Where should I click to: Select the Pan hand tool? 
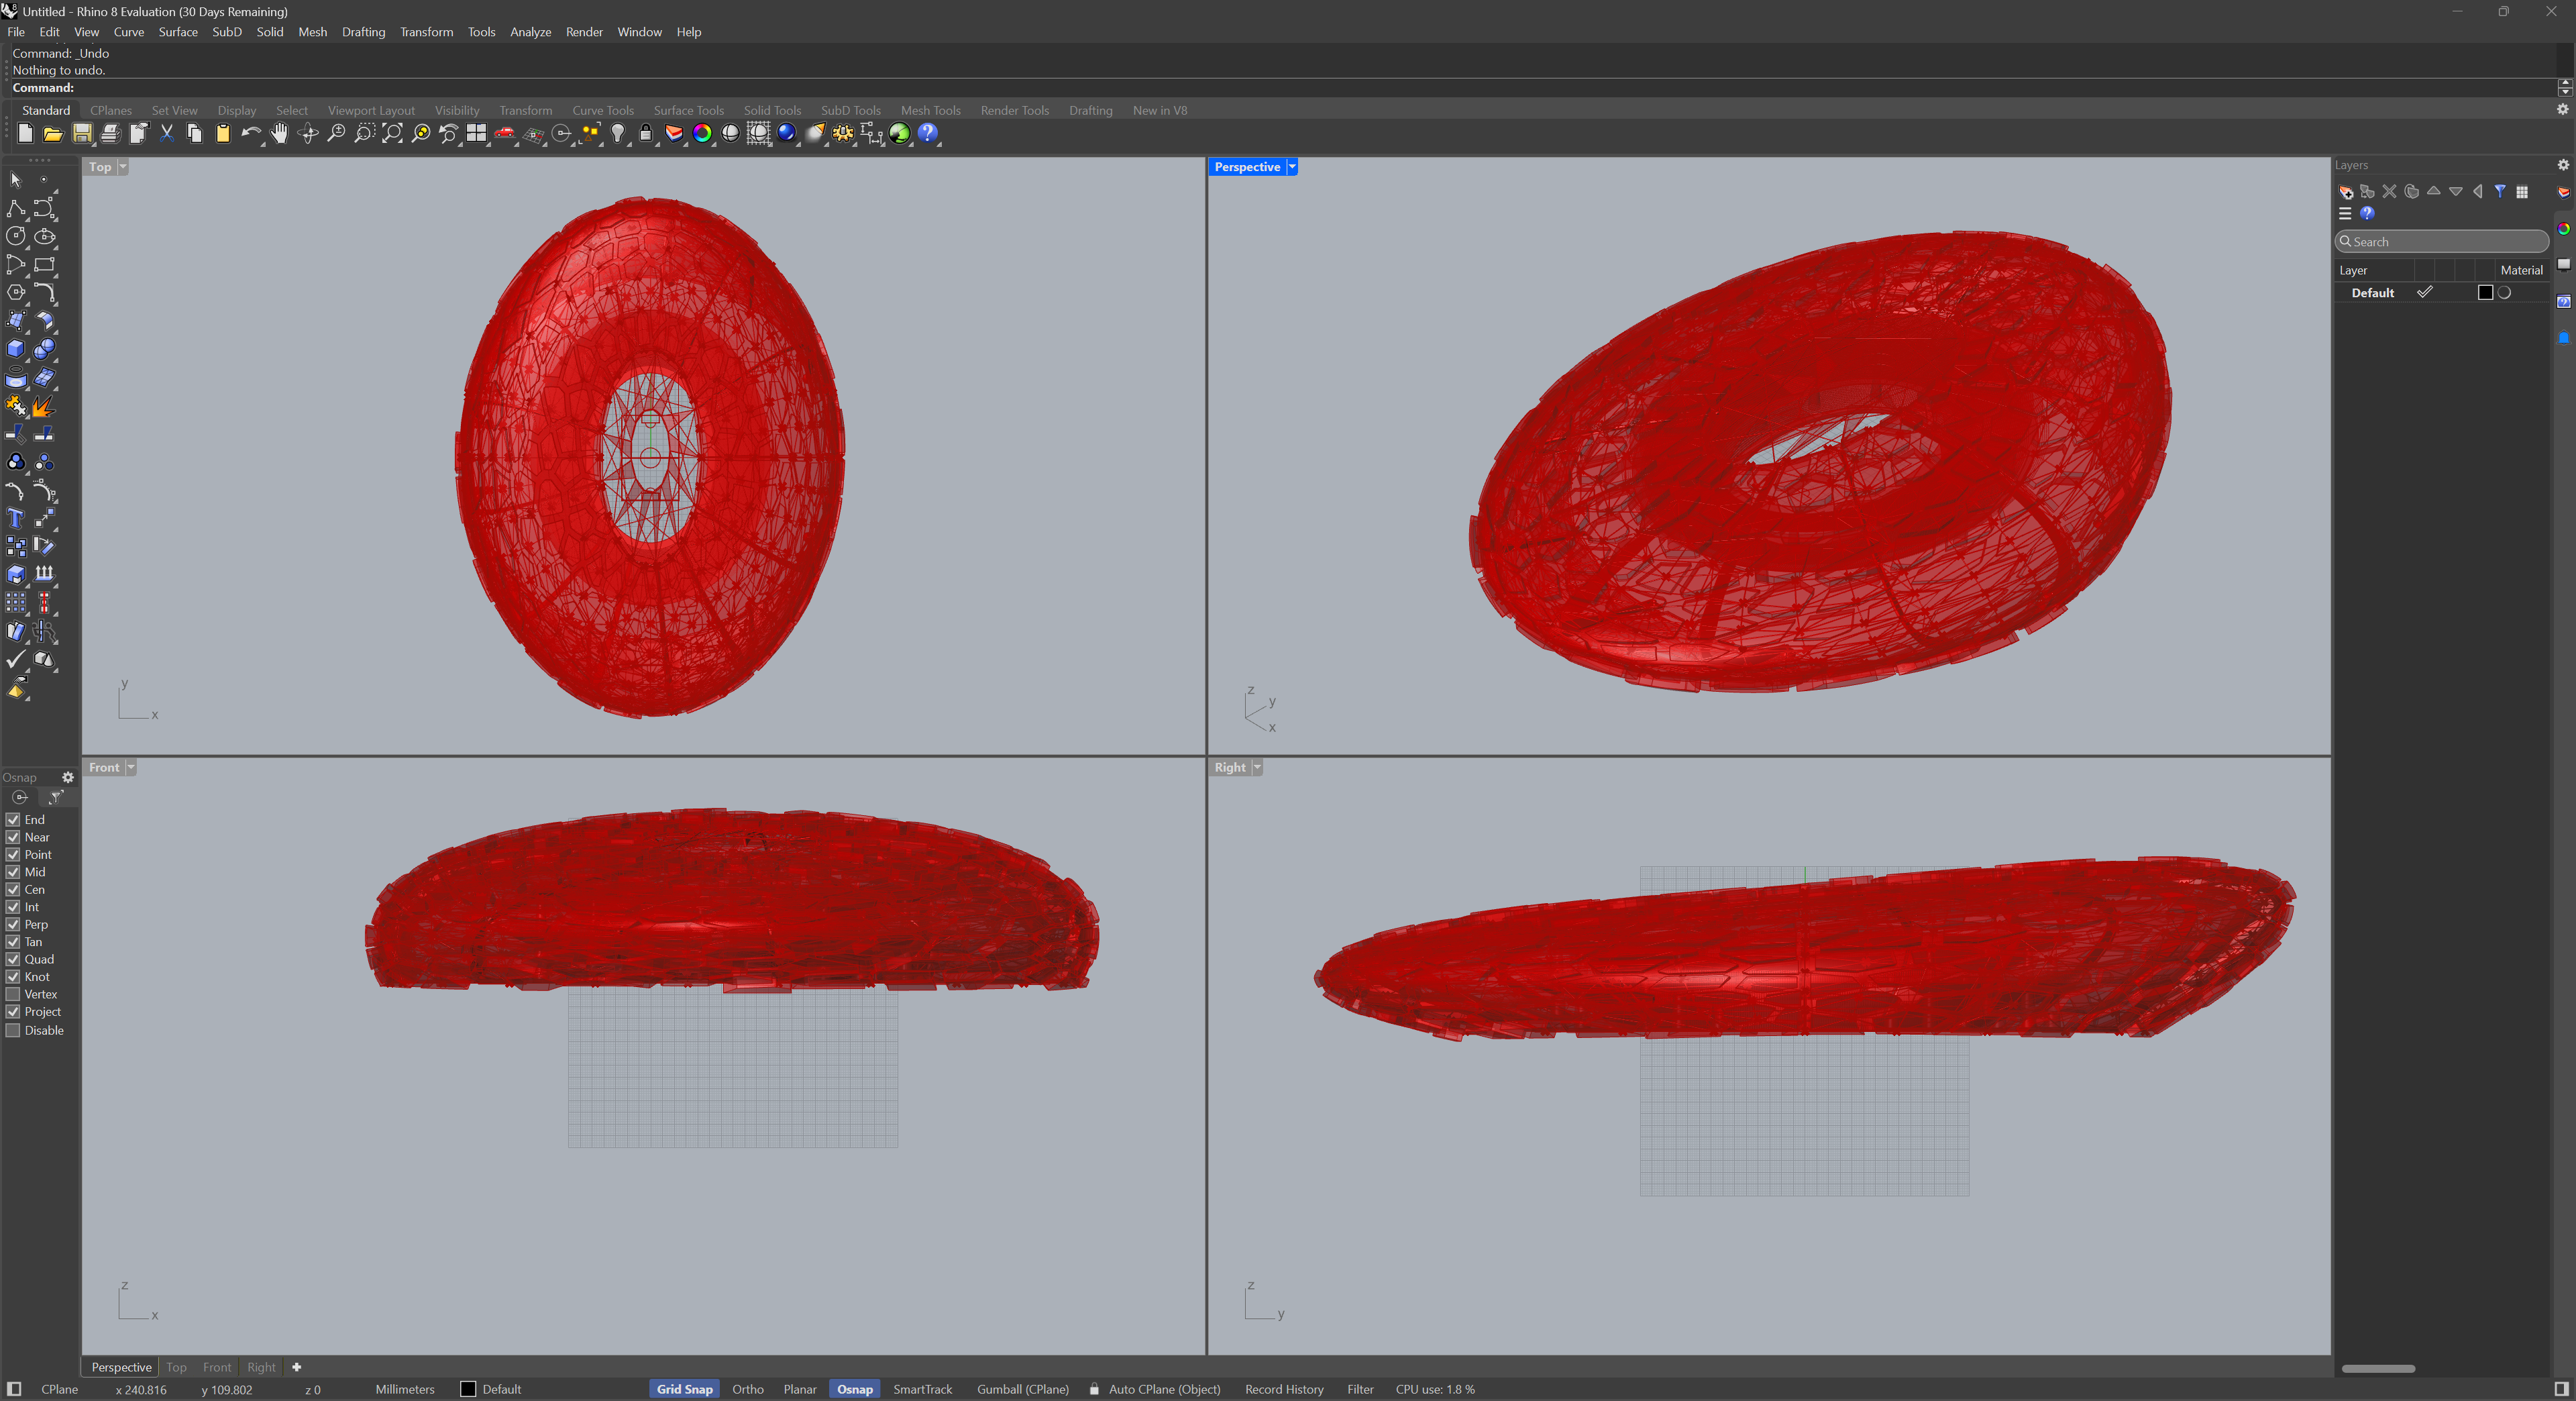(x=279, y=134)
